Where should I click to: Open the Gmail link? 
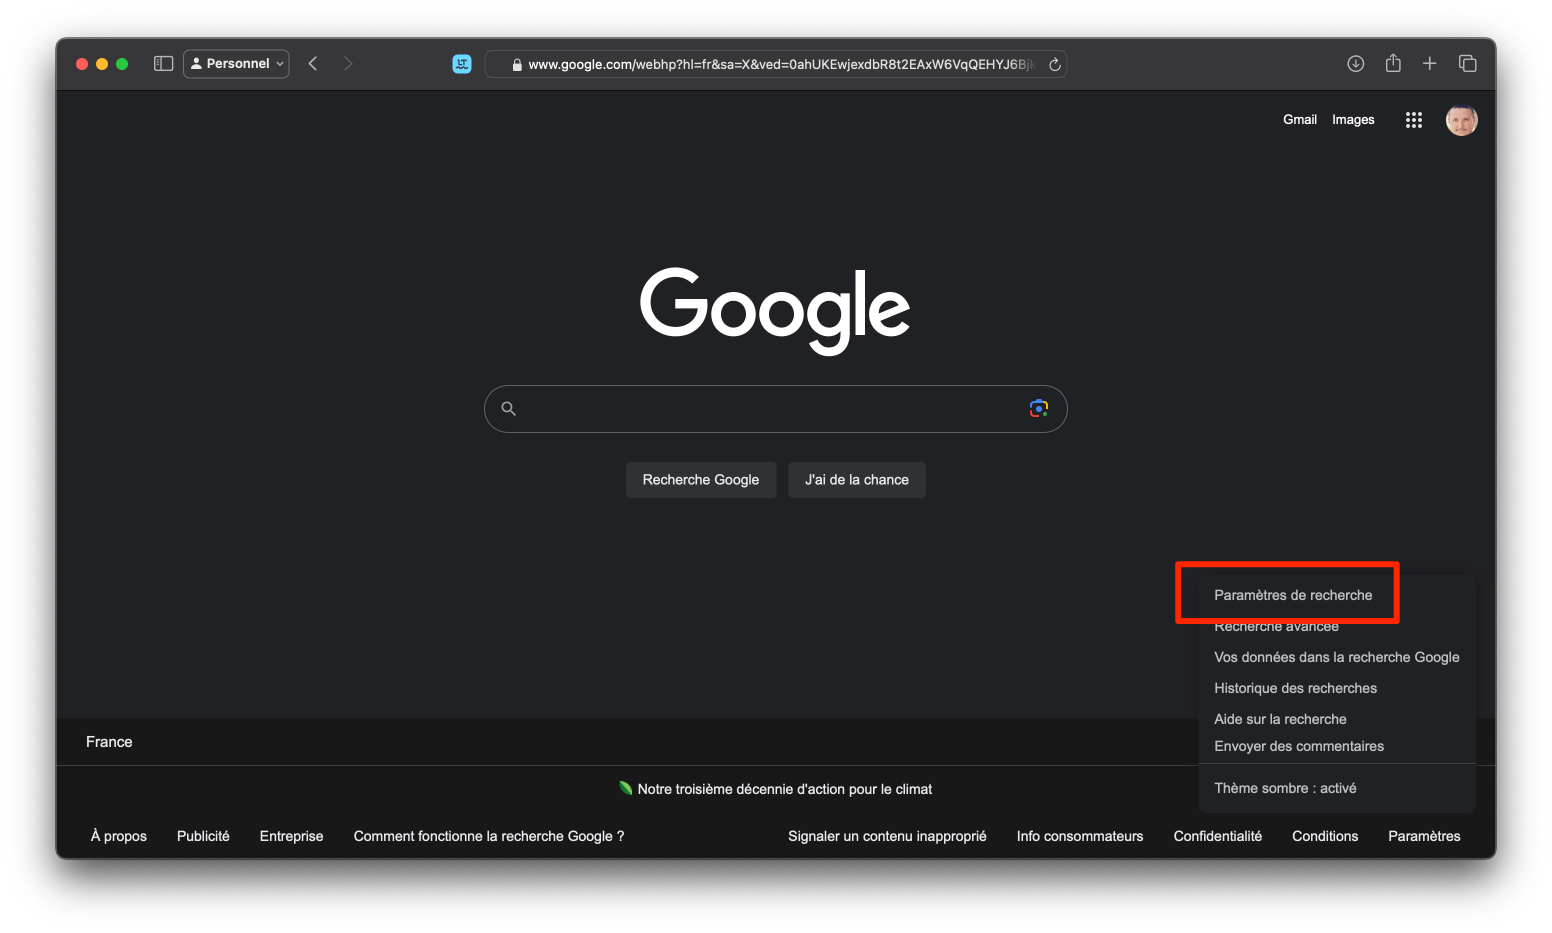tap(1300, 119)
